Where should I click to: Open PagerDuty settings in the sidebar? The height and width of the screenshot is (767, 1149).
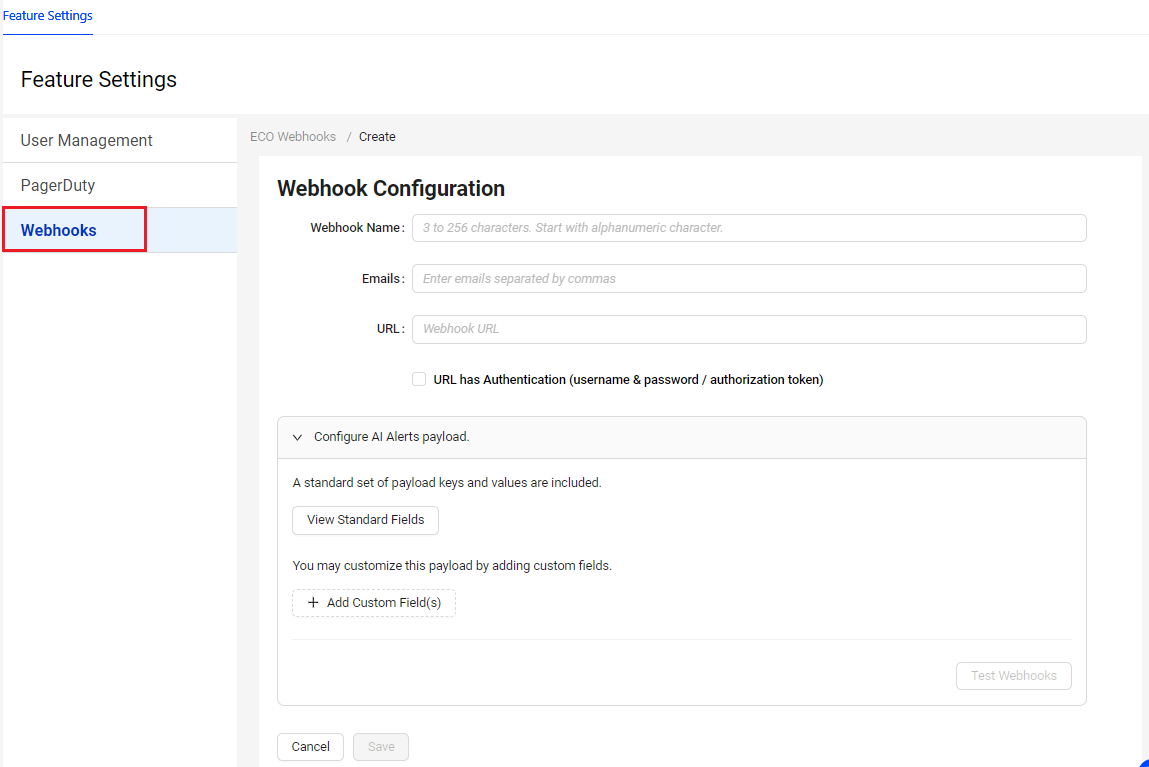click(x=58, y=185)
